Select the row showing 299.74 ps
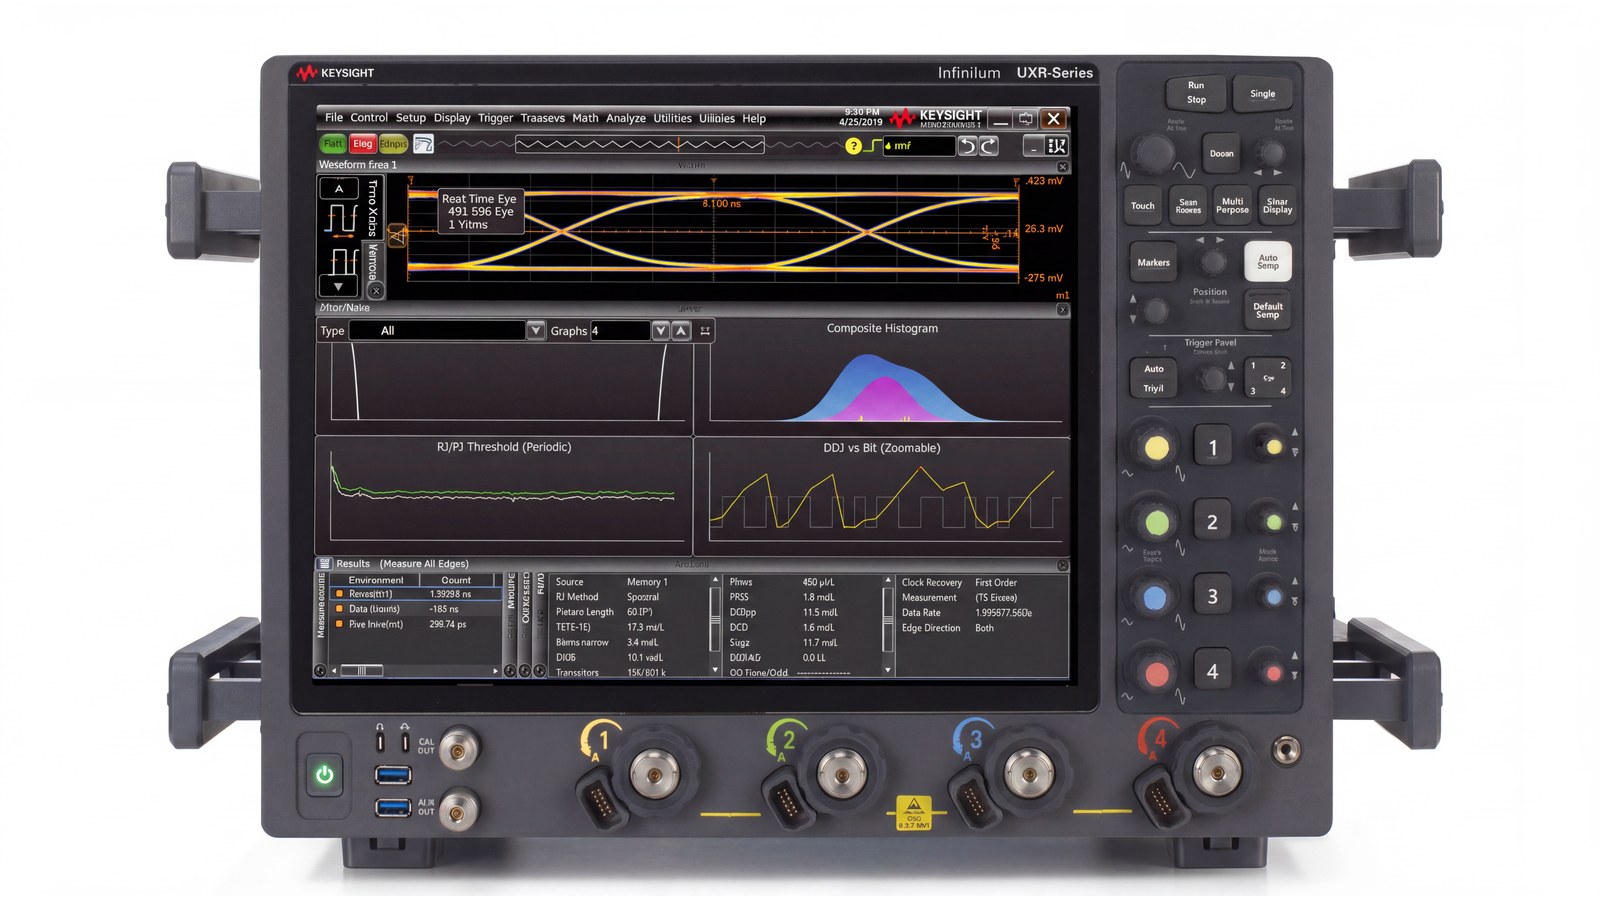 (416, 624)
